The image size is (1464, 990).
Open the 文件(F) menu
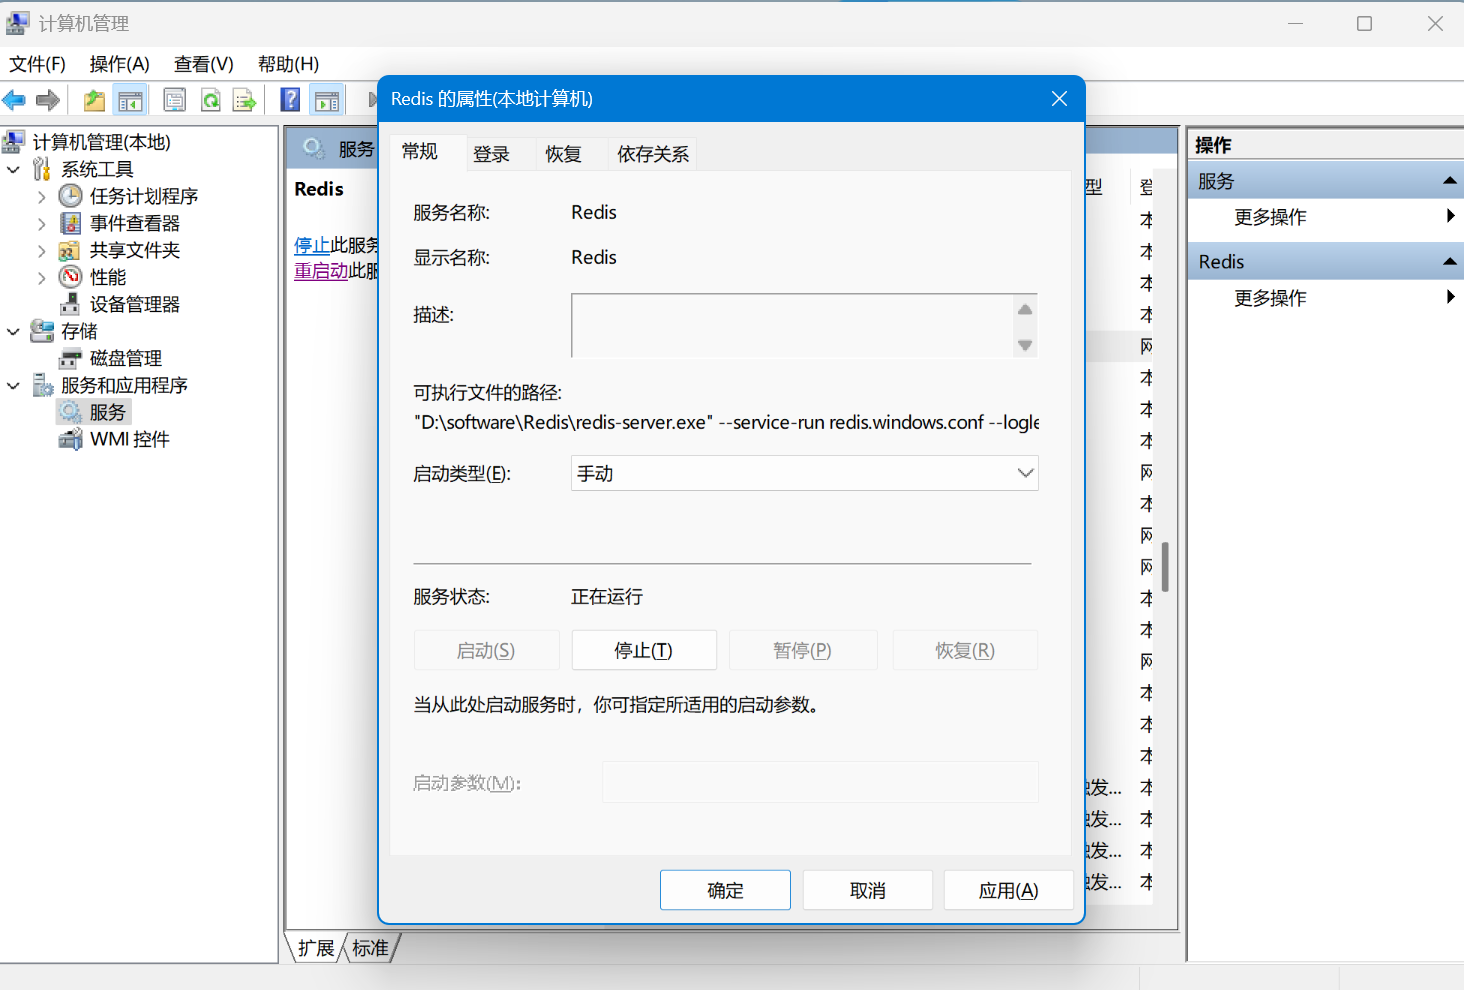click(37, 64)
